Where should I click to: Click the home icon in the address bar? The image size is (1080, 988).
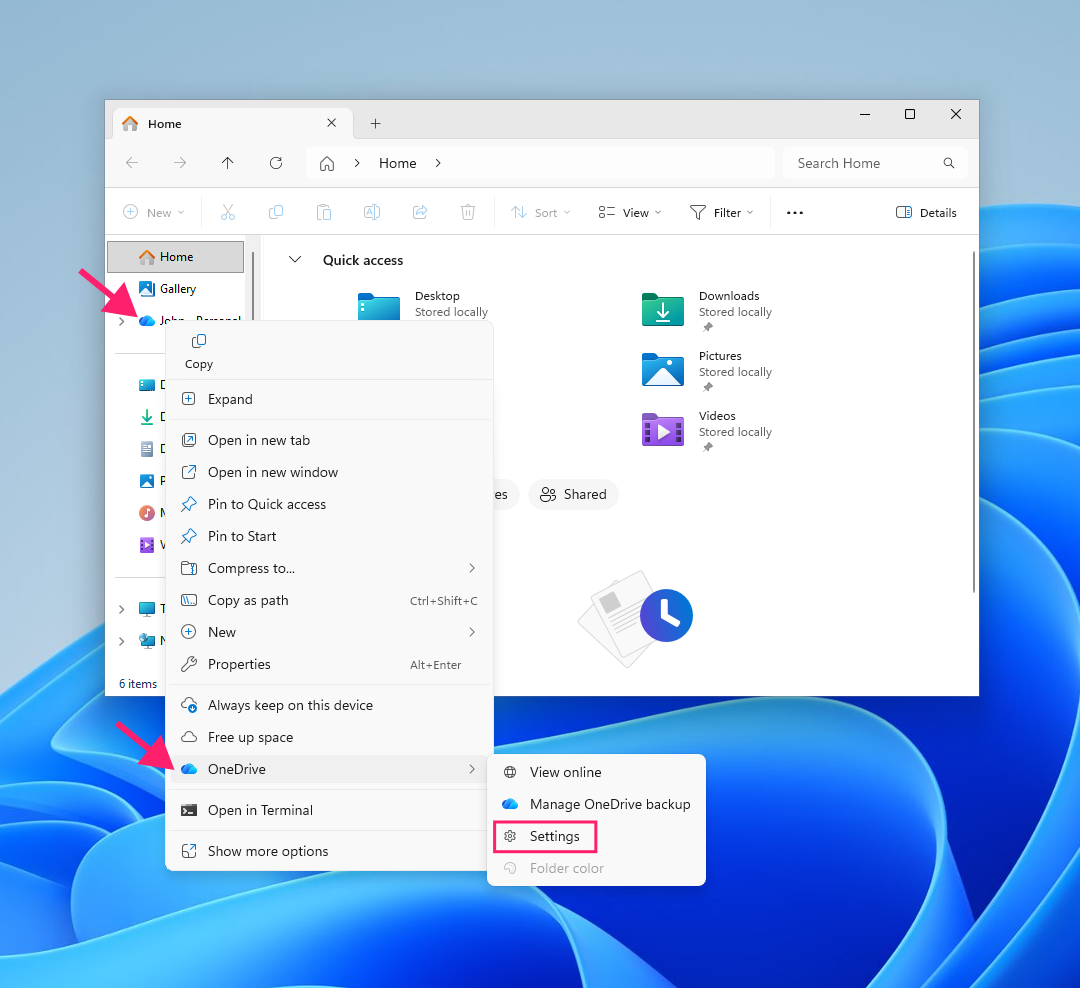pos(327,163)
